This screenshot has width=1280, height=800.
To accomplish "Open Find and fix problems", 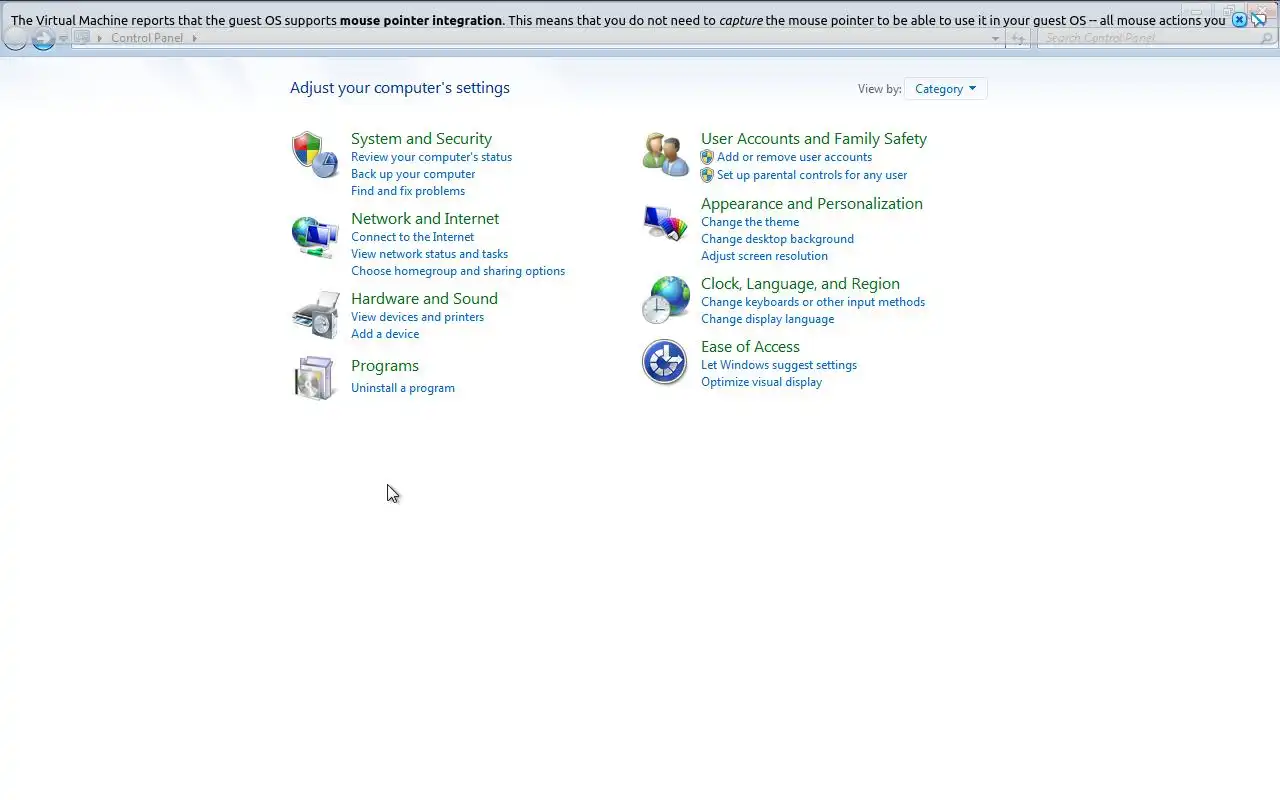I will click(x=408, y=191).
